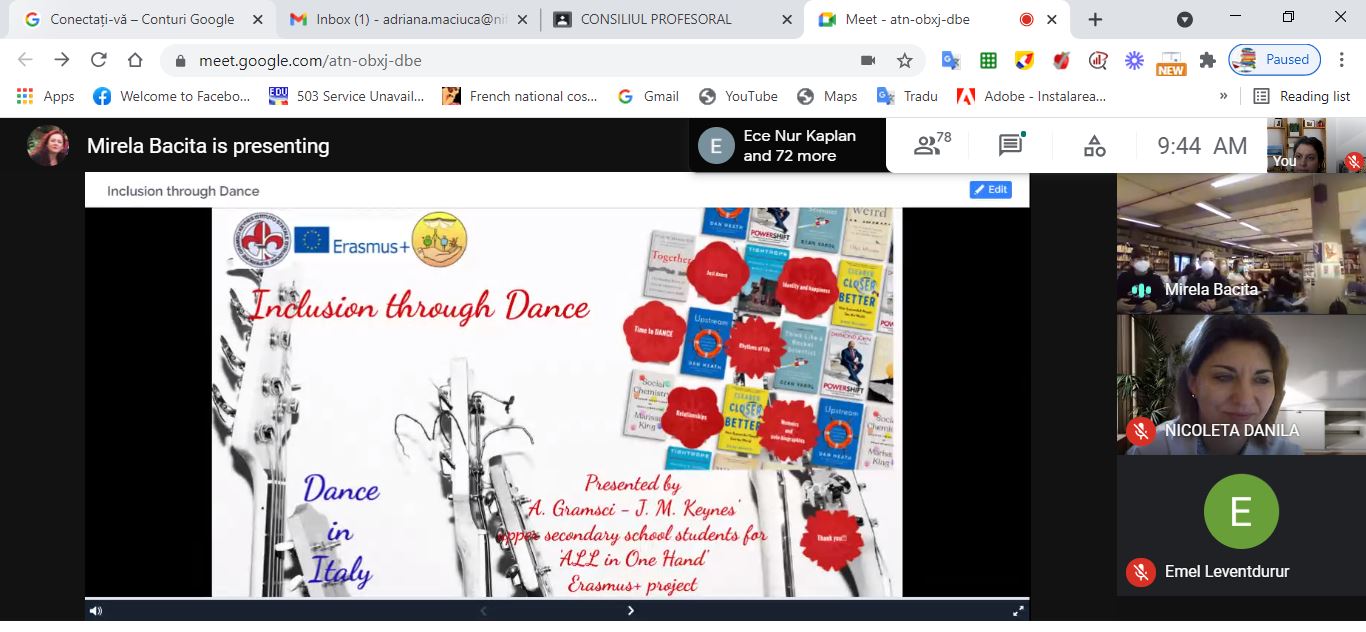
Task: Click the Ece Nur Kaplan avatar circle
Action: pyautogui.click(x=716, y=146)
